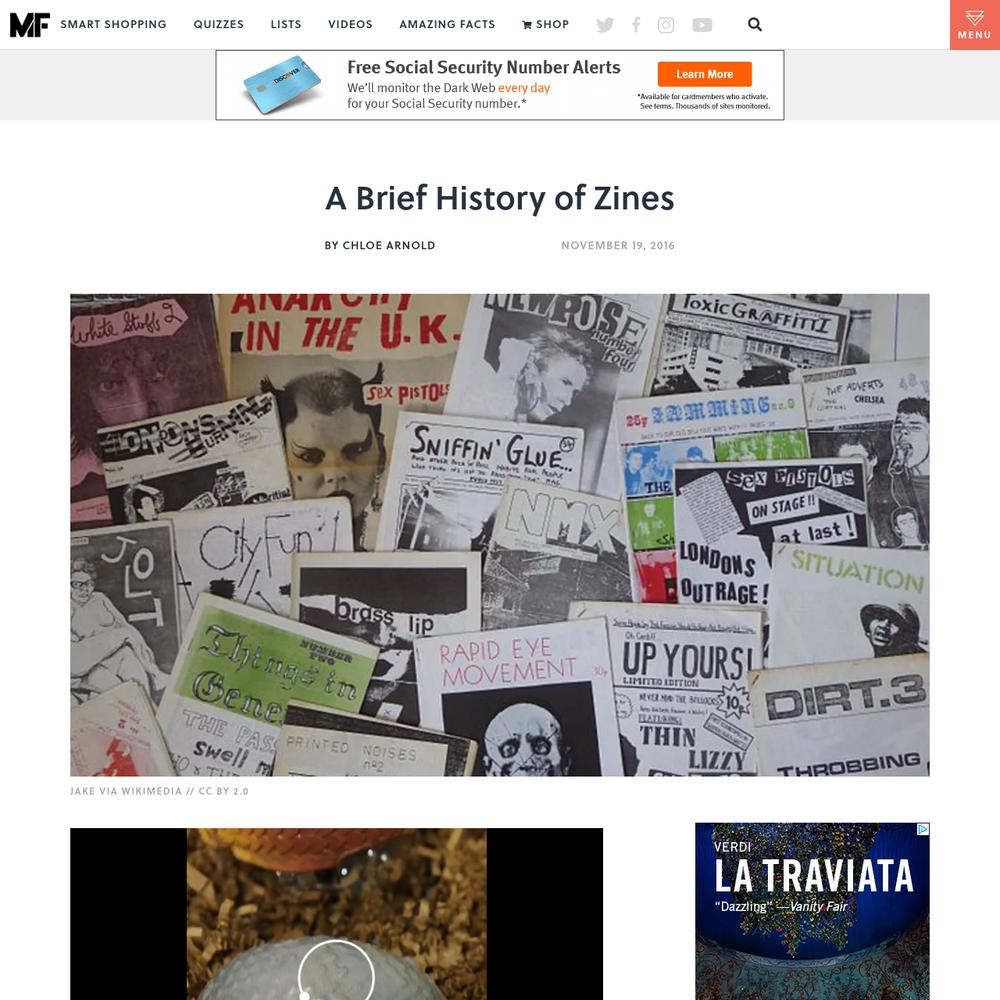The height and width of the screenshot is (1000, 1000).
Task: Open the YouTube social icon
Action: (702, 25)
